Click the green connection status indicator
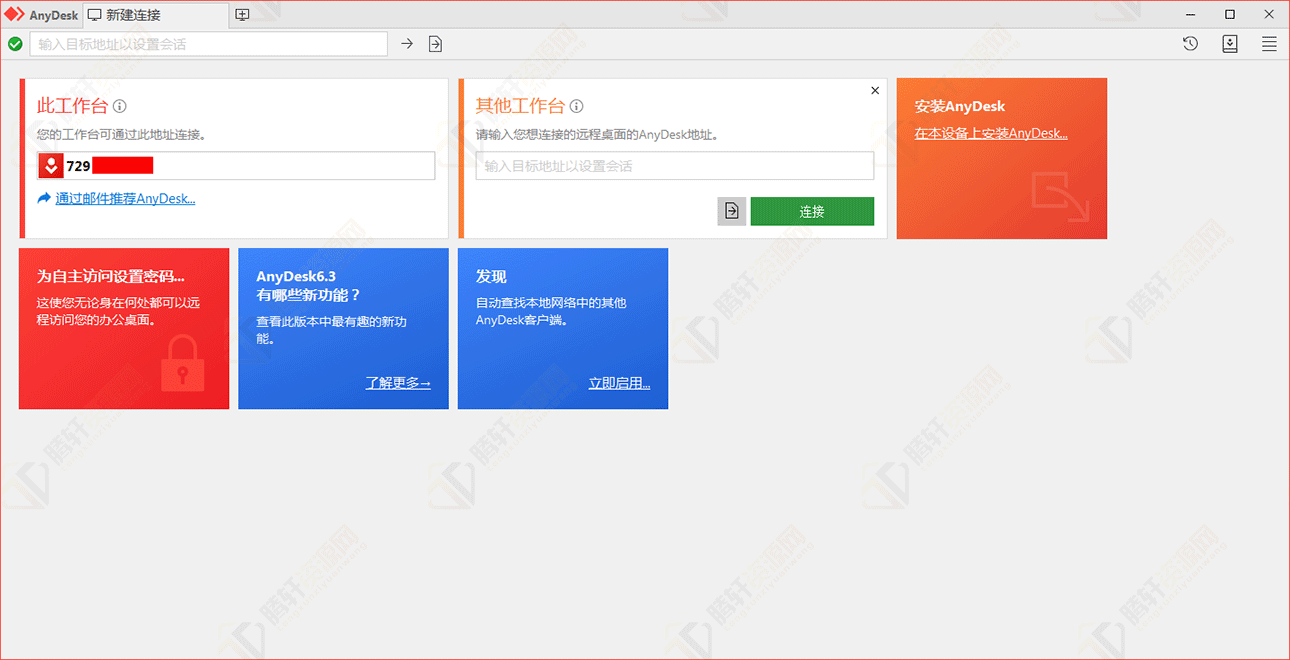 [x=15, y=43]
